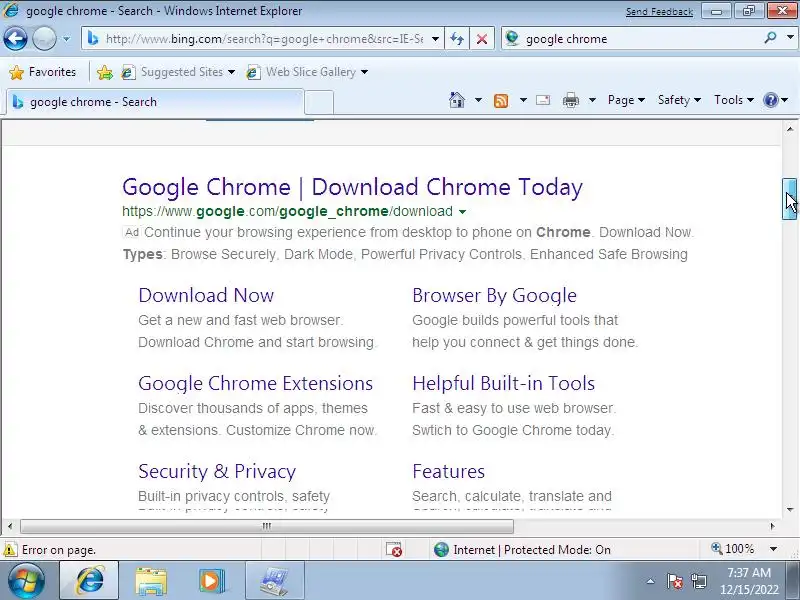The image size is (800, 600).
Task: Open the Google Chrome Extensions link
Action: coord(256,383)
